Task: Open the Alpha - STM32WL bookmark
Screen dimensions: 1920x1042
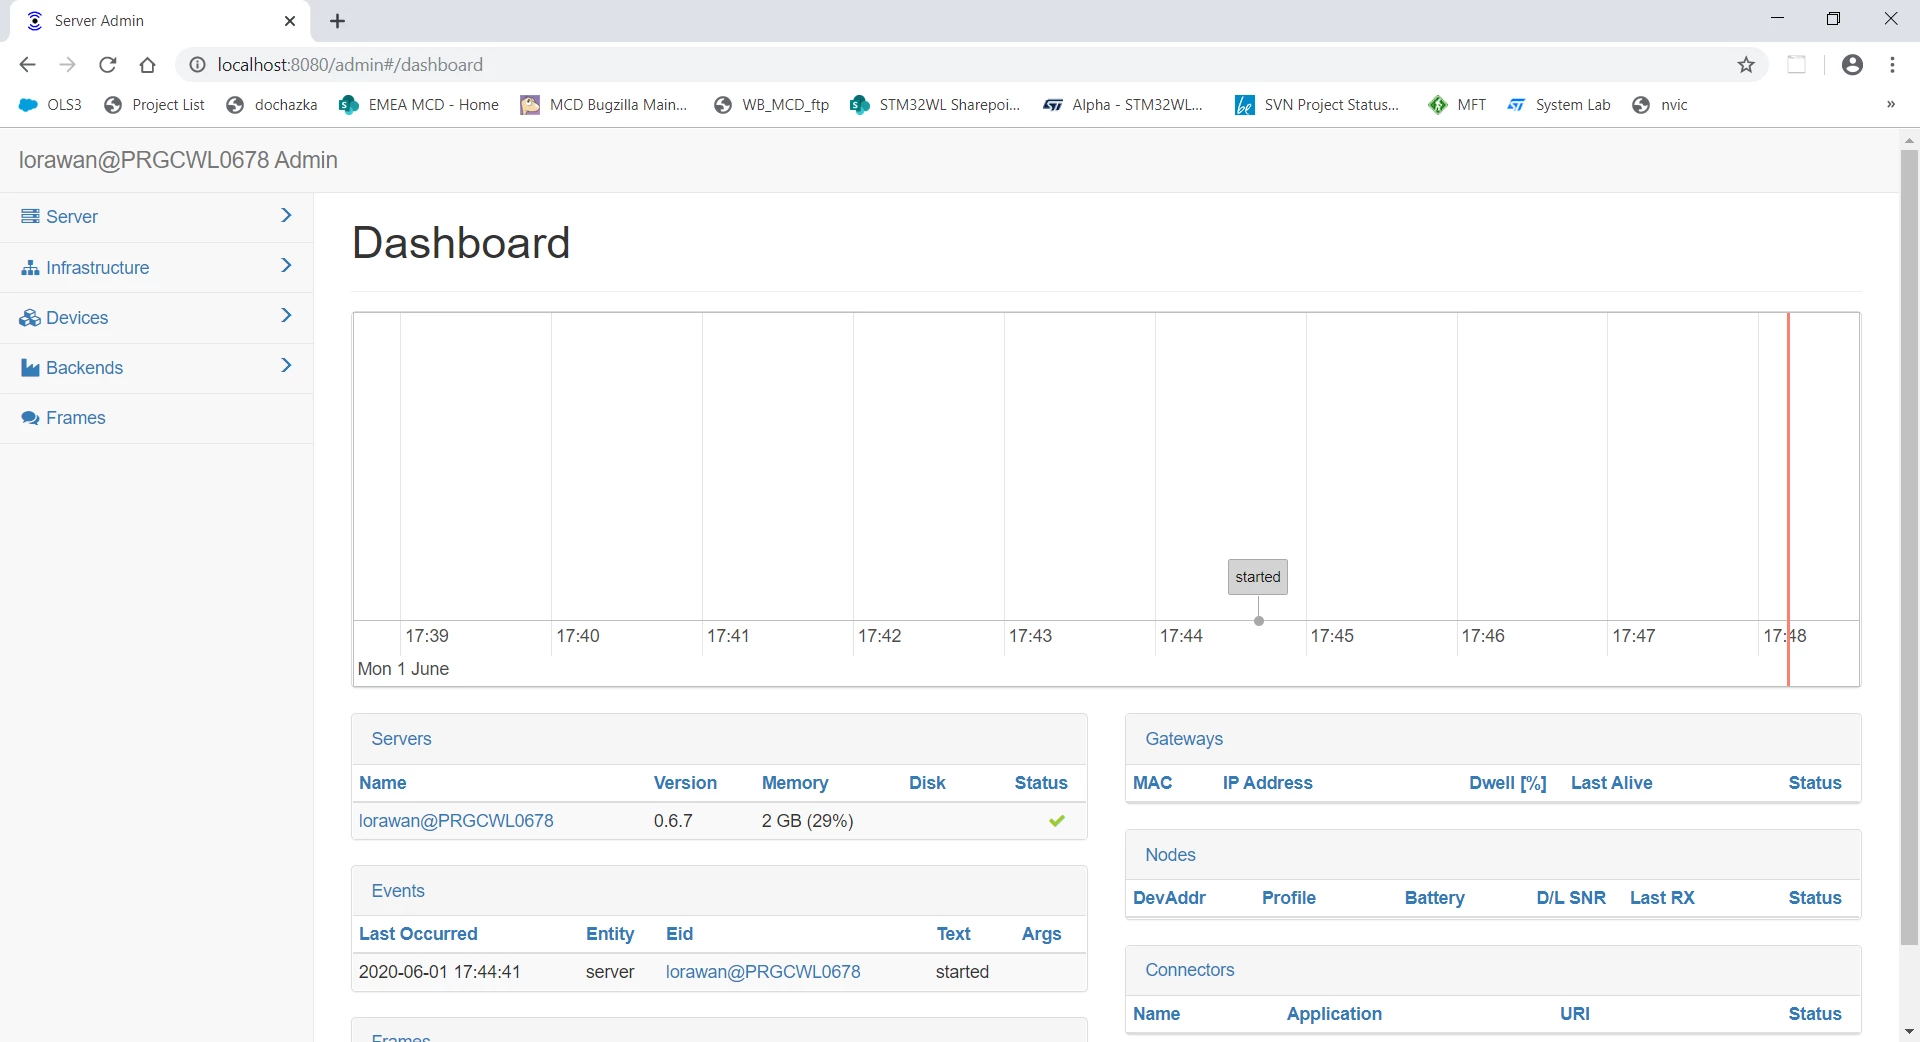Action: [x=1123, y=105]
